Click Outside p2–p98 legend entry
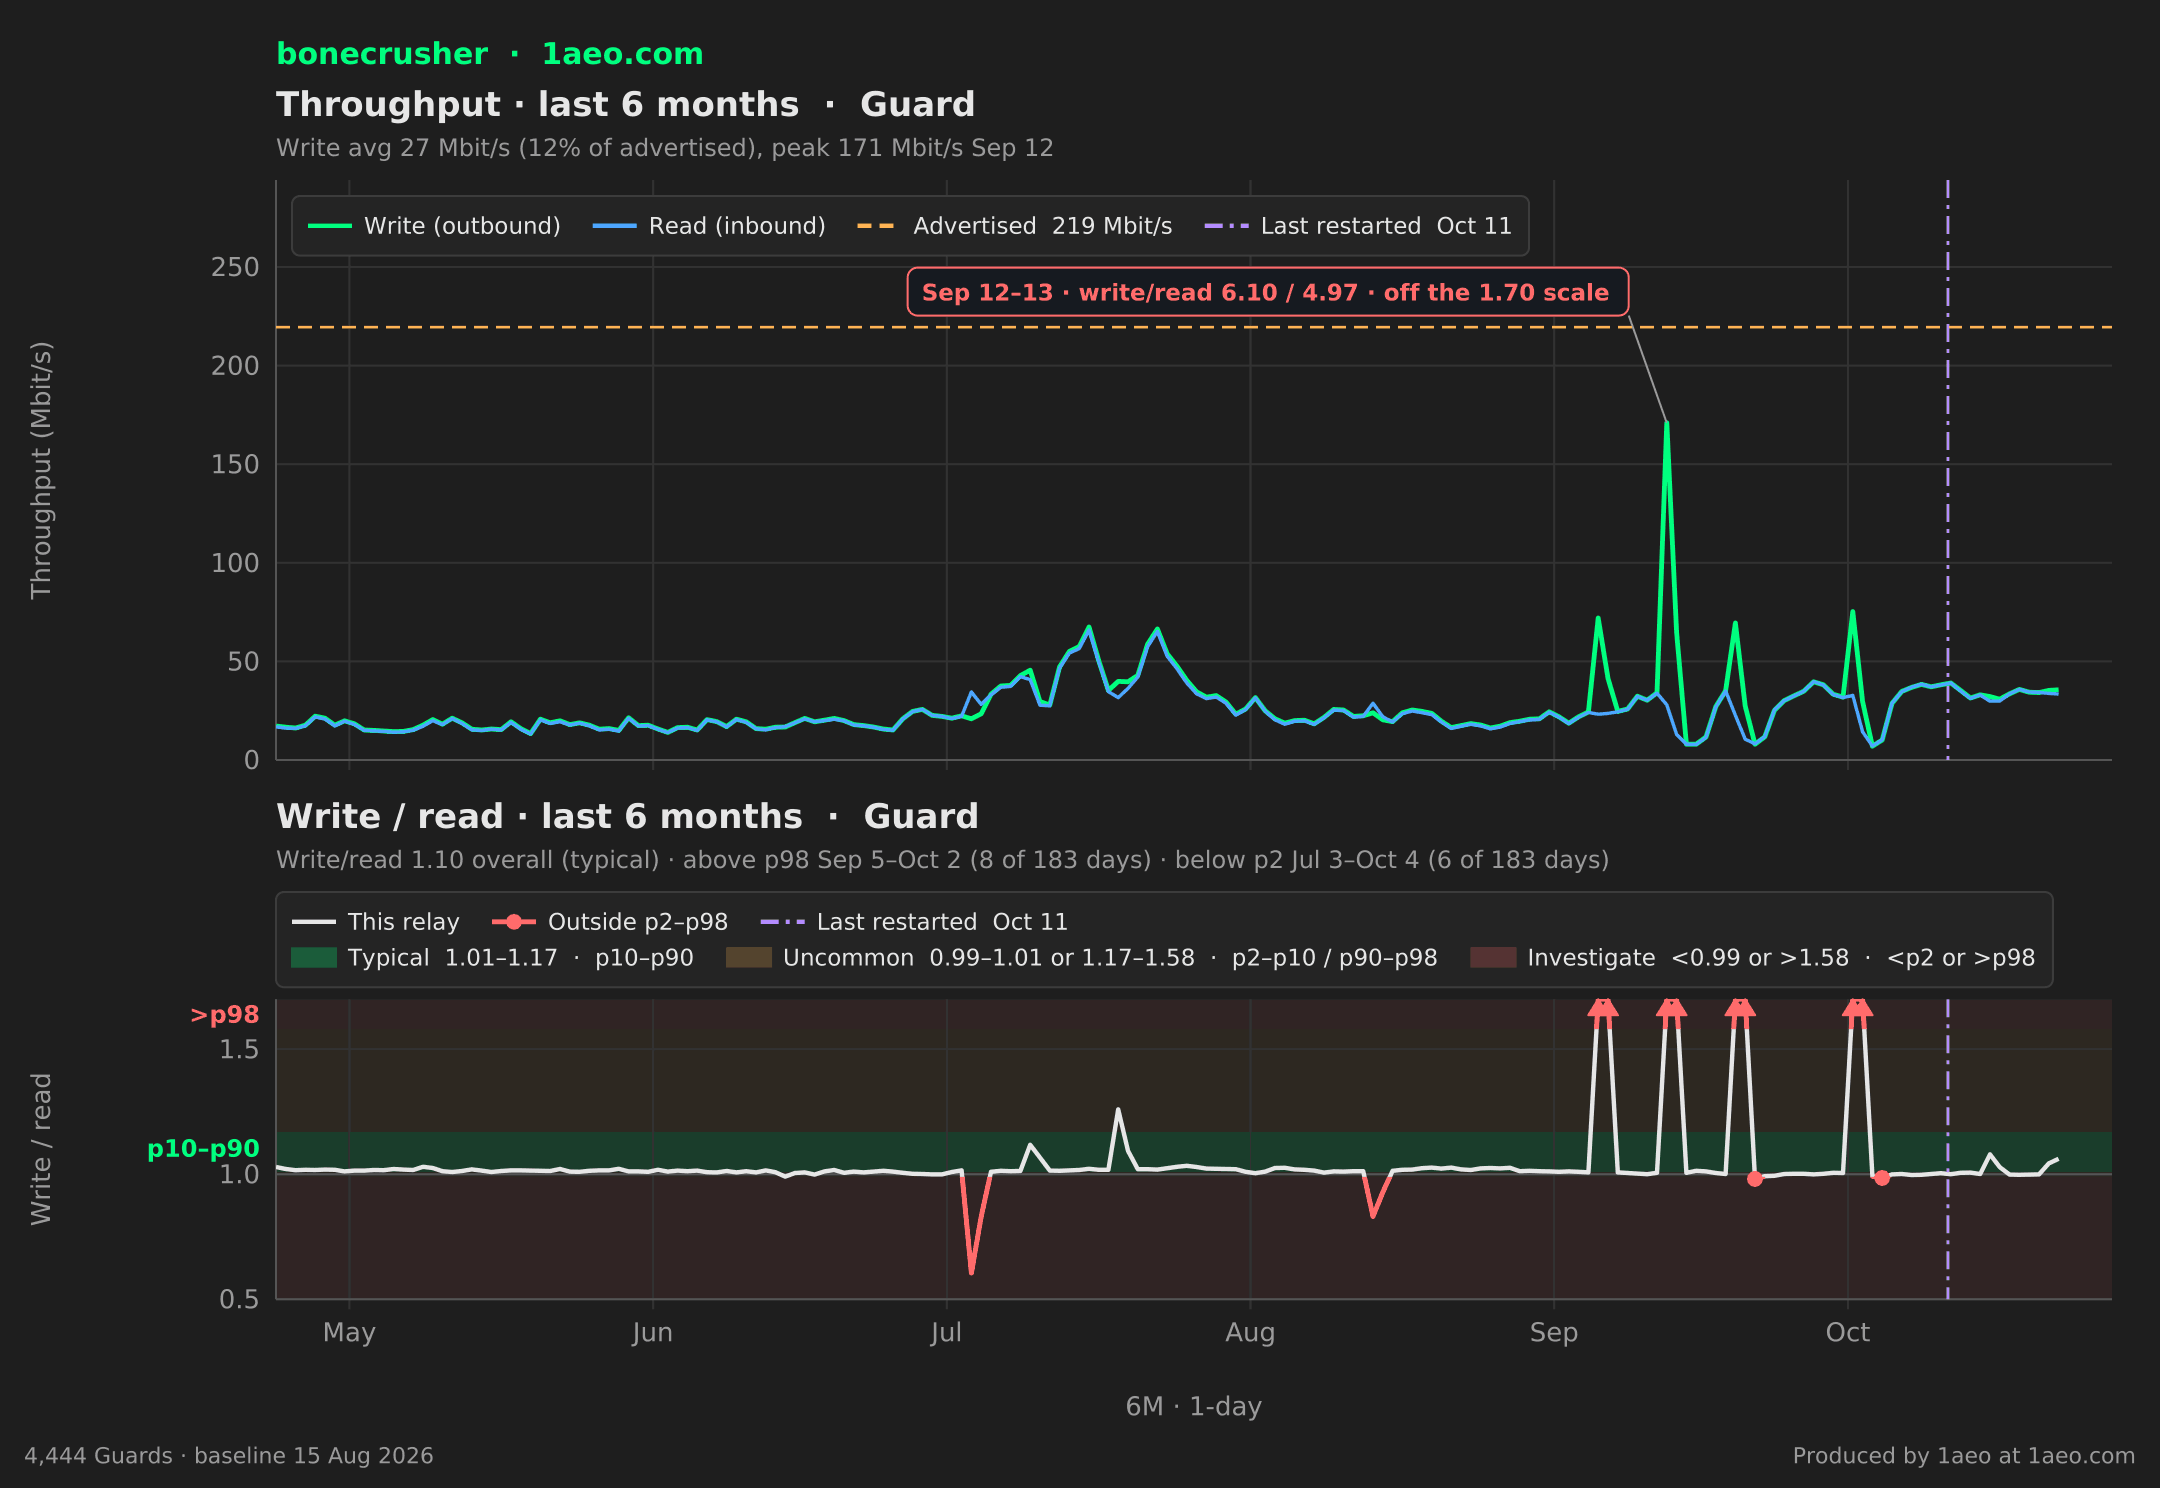The height and width of the screenshot is (1488, 2160). pyautogui.click(x=610, y=922)
